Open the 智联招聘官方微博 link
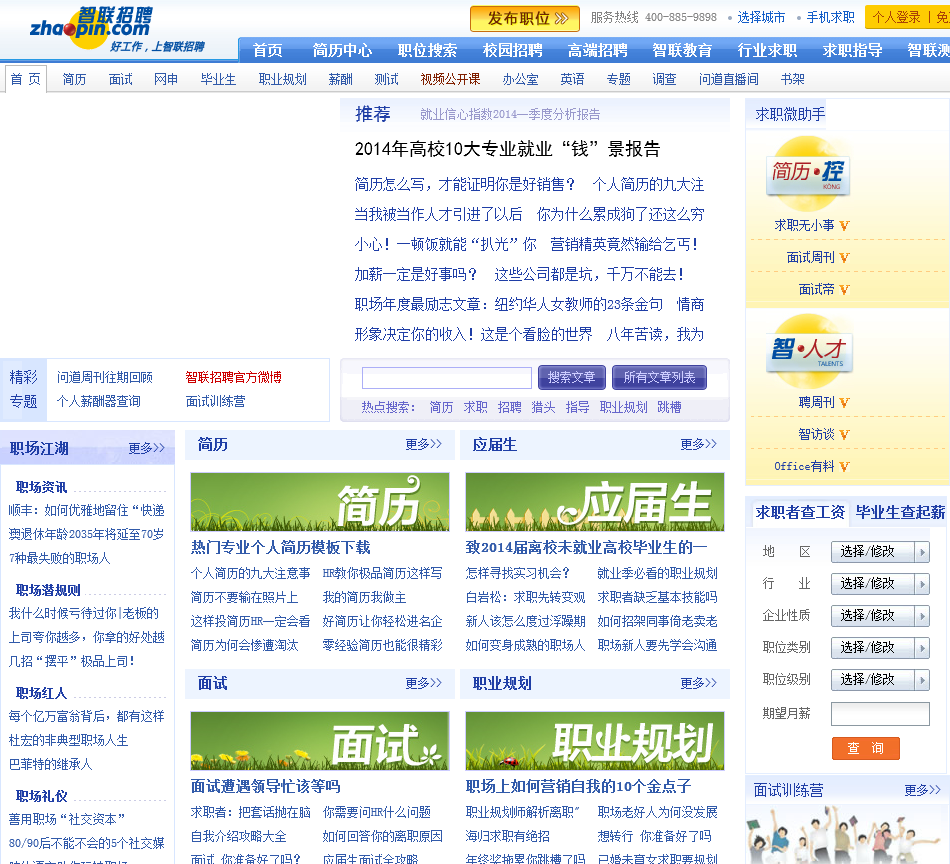 tap(233, 377)
